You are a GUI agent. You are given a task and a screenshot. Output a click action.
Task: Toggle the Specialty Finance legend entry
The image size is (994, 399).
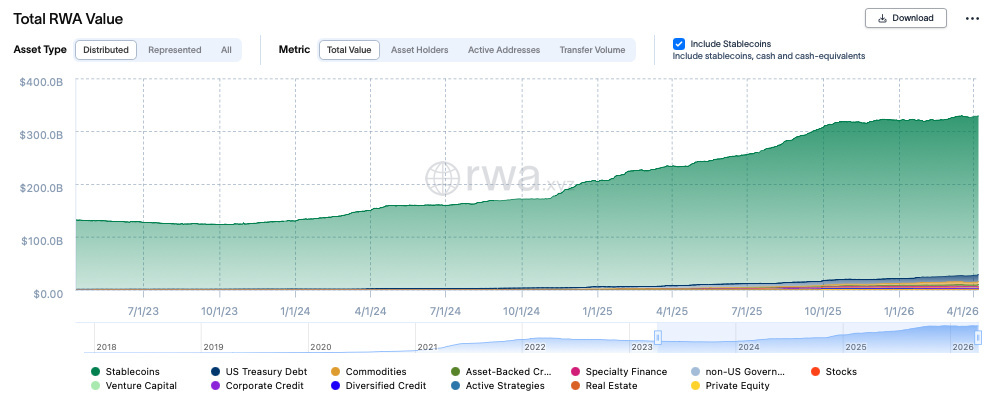(619, 372)
